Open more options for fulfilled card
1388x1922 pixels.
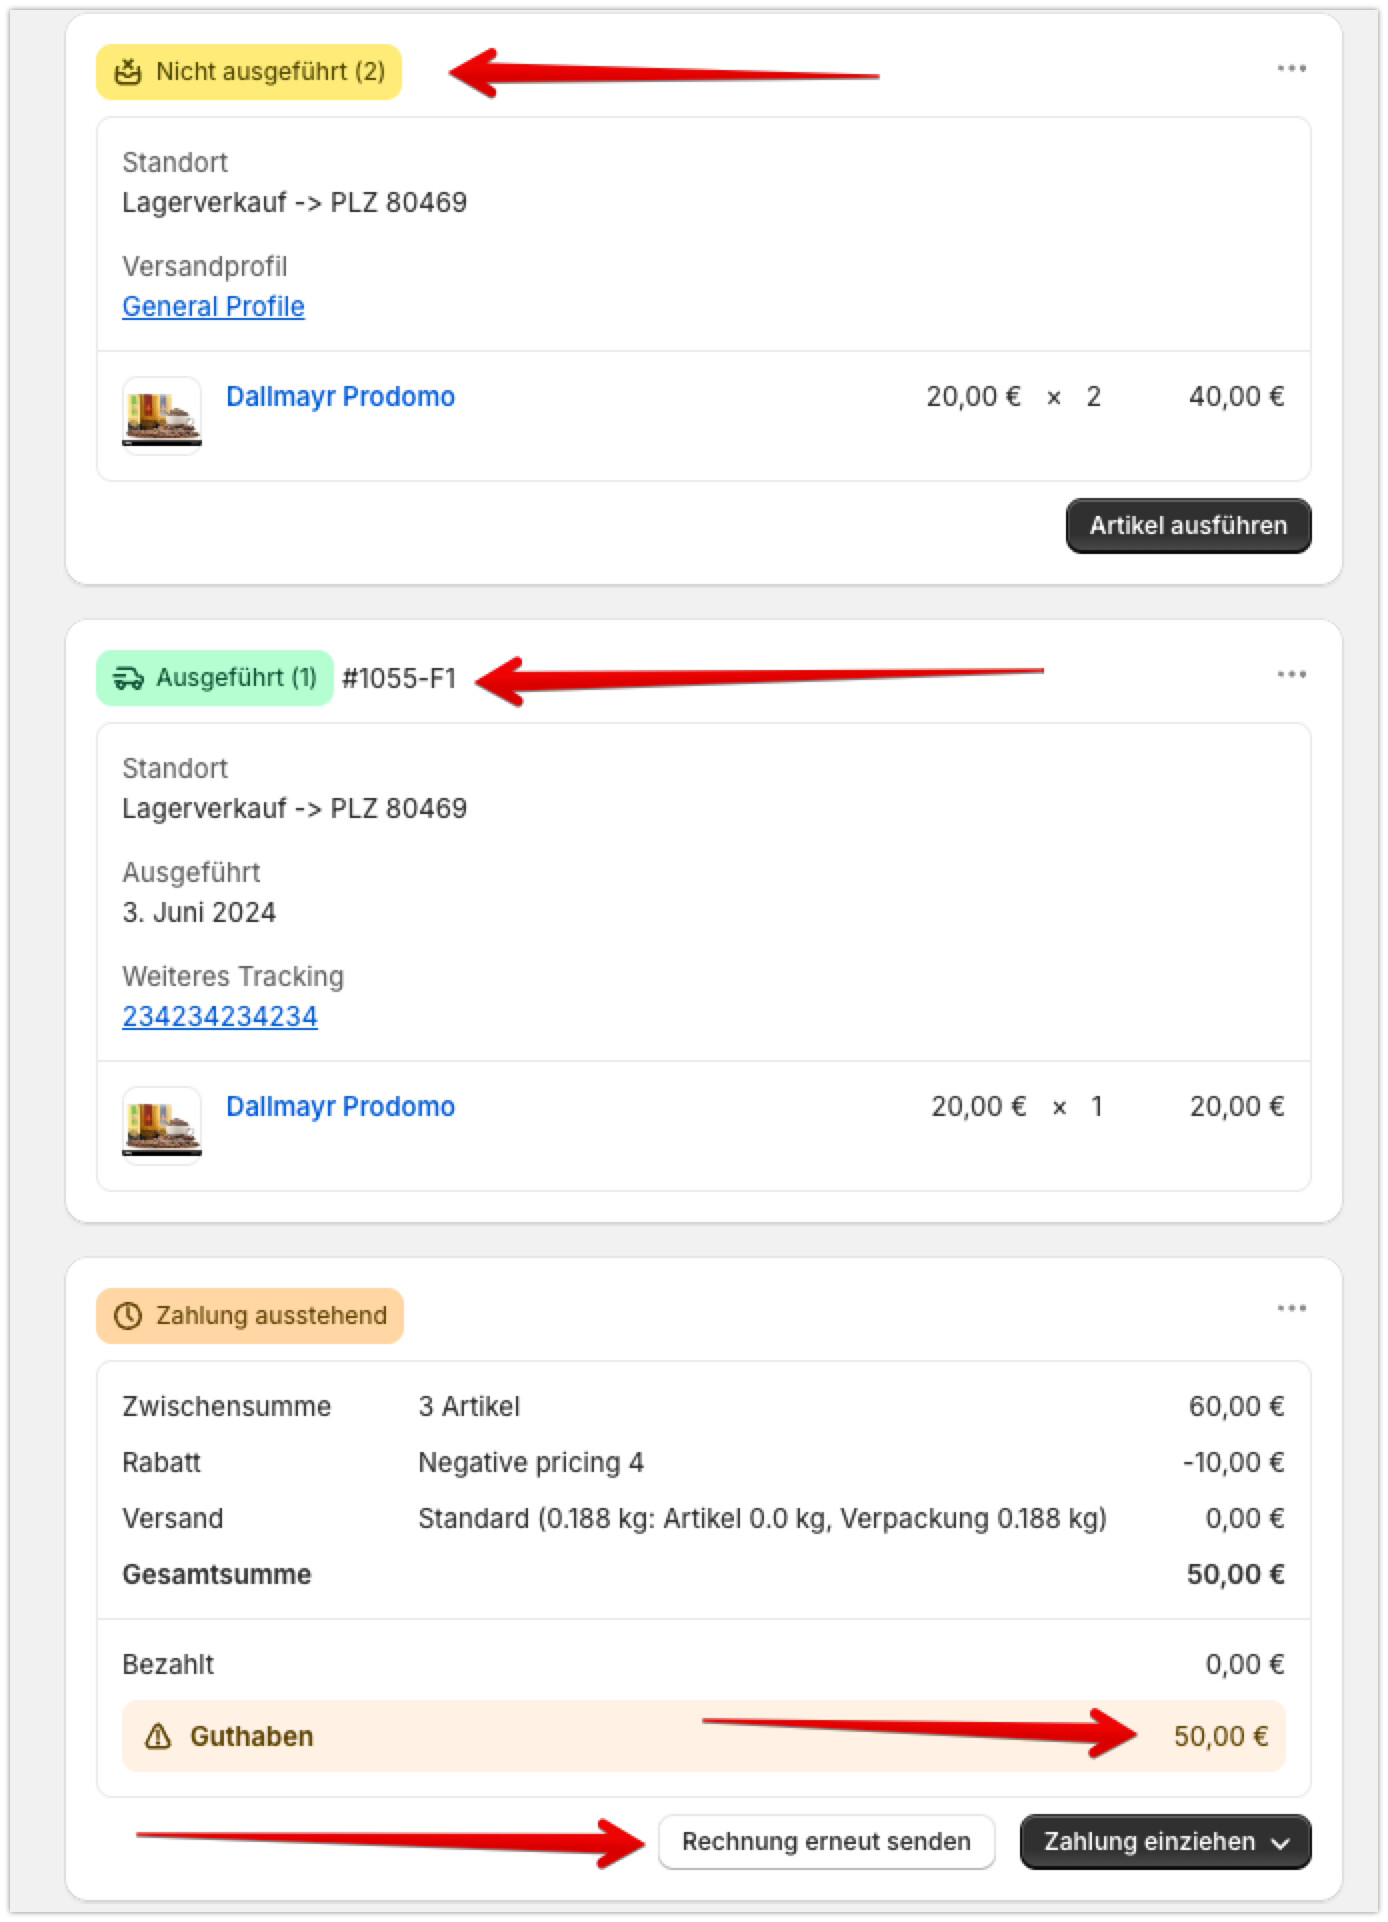click(1291, 675)
